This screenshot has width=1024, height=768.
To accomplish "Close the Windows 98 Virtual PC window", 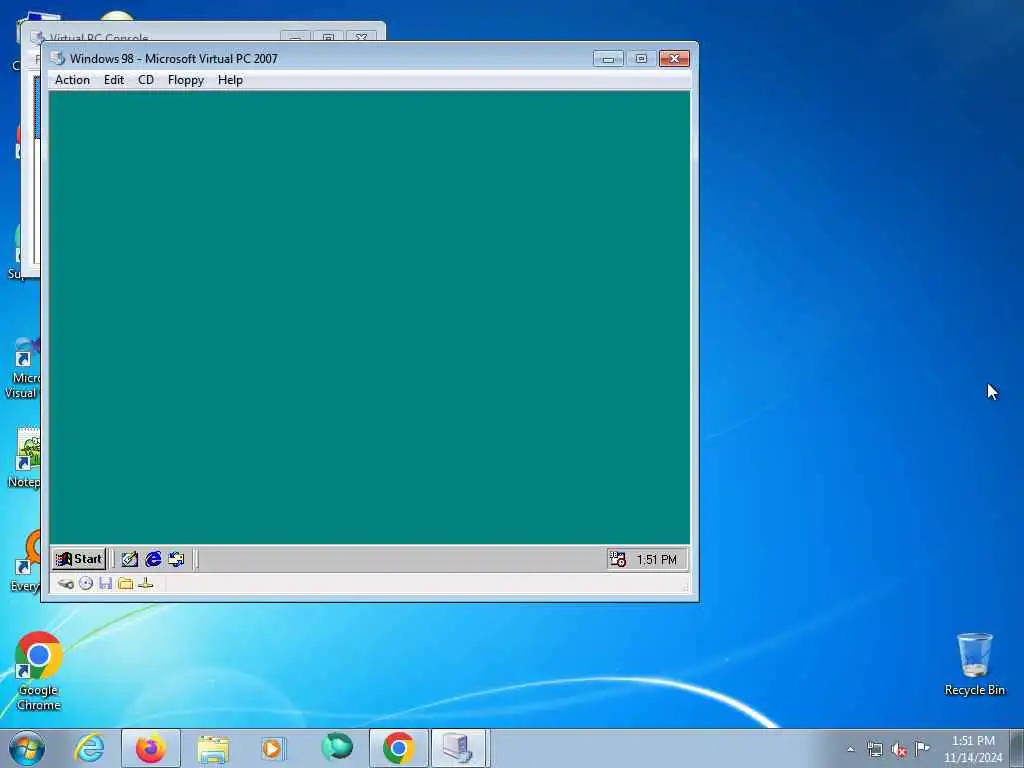I will coord(675,59).
